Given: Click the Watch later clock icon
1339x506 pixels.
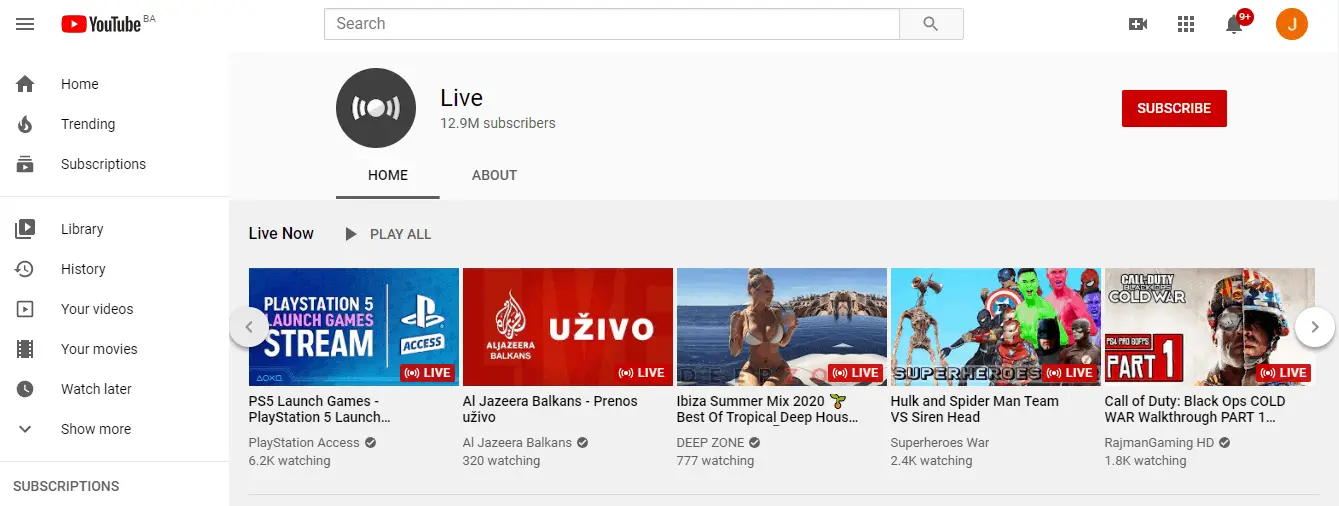Looking at the screenshot, I should coord(25,389).
